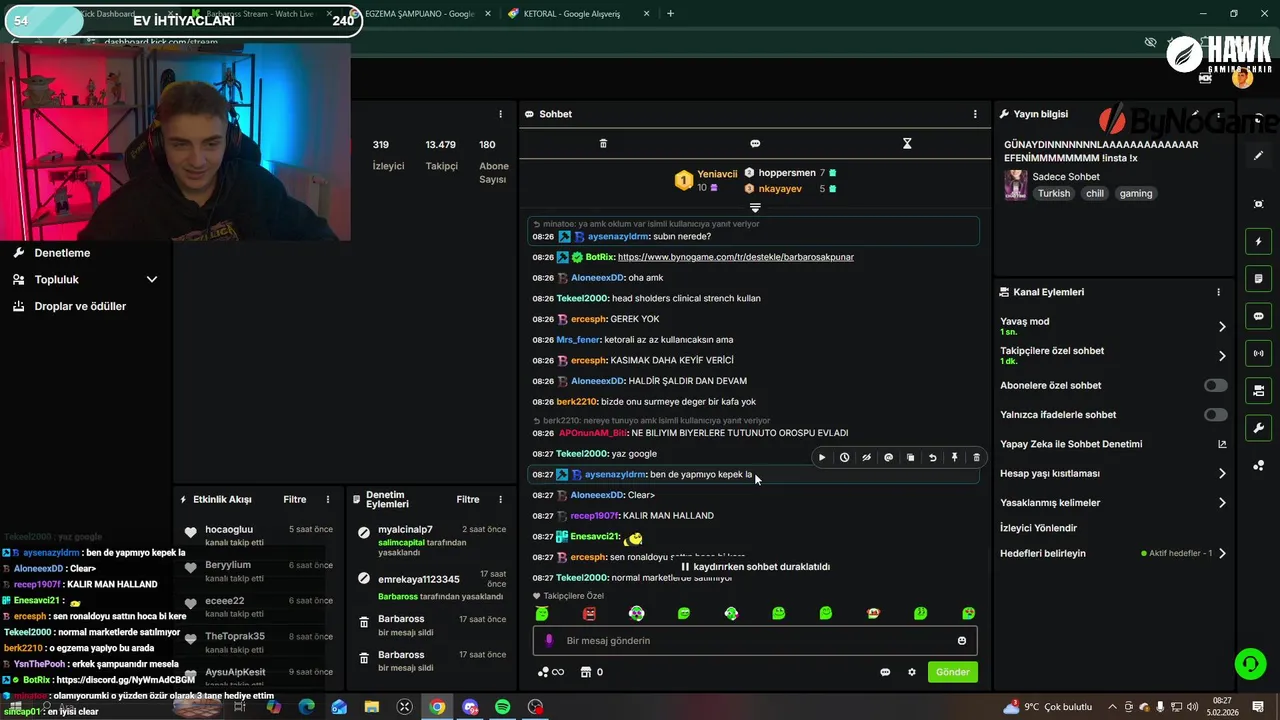Screen dimensions: 1280x720
Task: Open Droplar ve ödüller
Action: click(80, 306)
